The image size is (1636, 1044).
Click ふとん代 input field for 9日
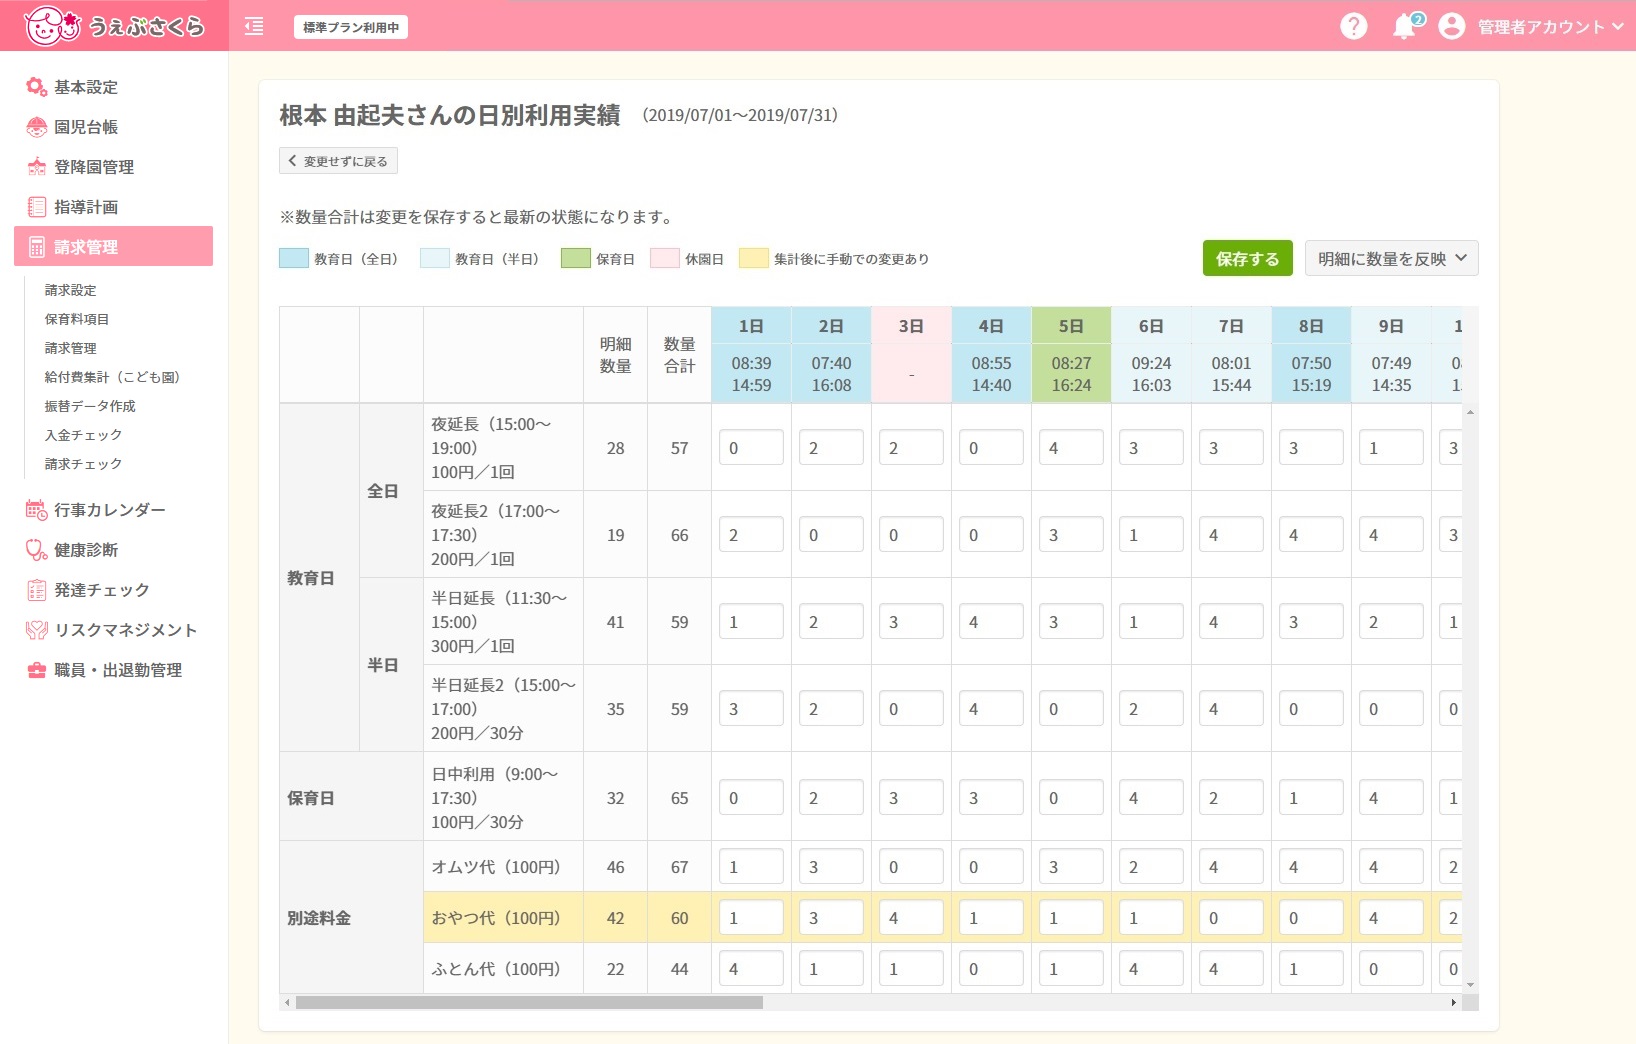pyautogui.click(x=1391, y=969)
